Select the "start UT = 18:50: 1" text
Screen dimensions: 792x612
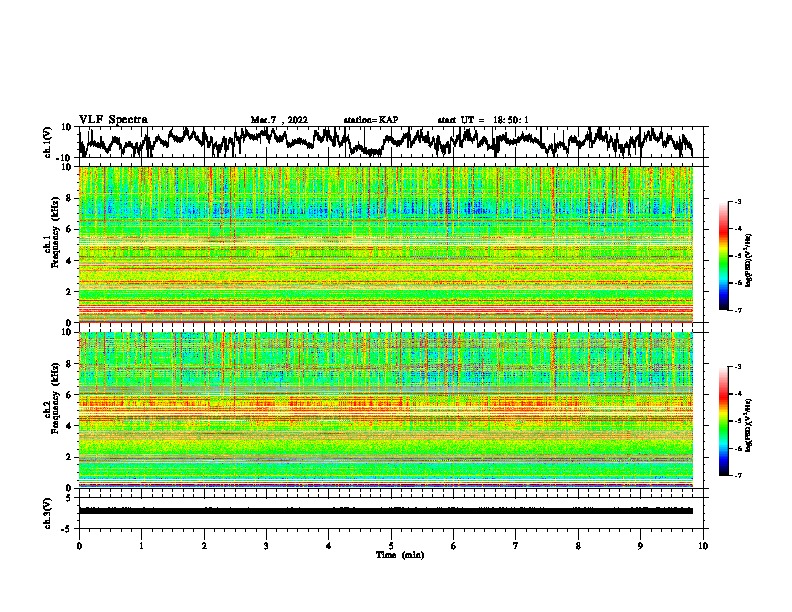483,120
